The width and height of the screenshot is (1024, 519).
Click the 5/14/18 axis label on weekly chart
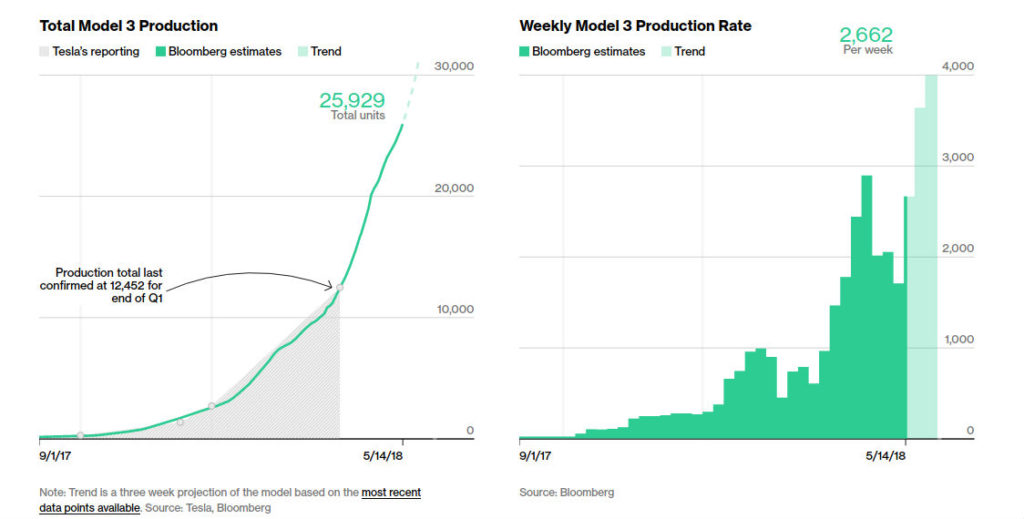(886, 456)
